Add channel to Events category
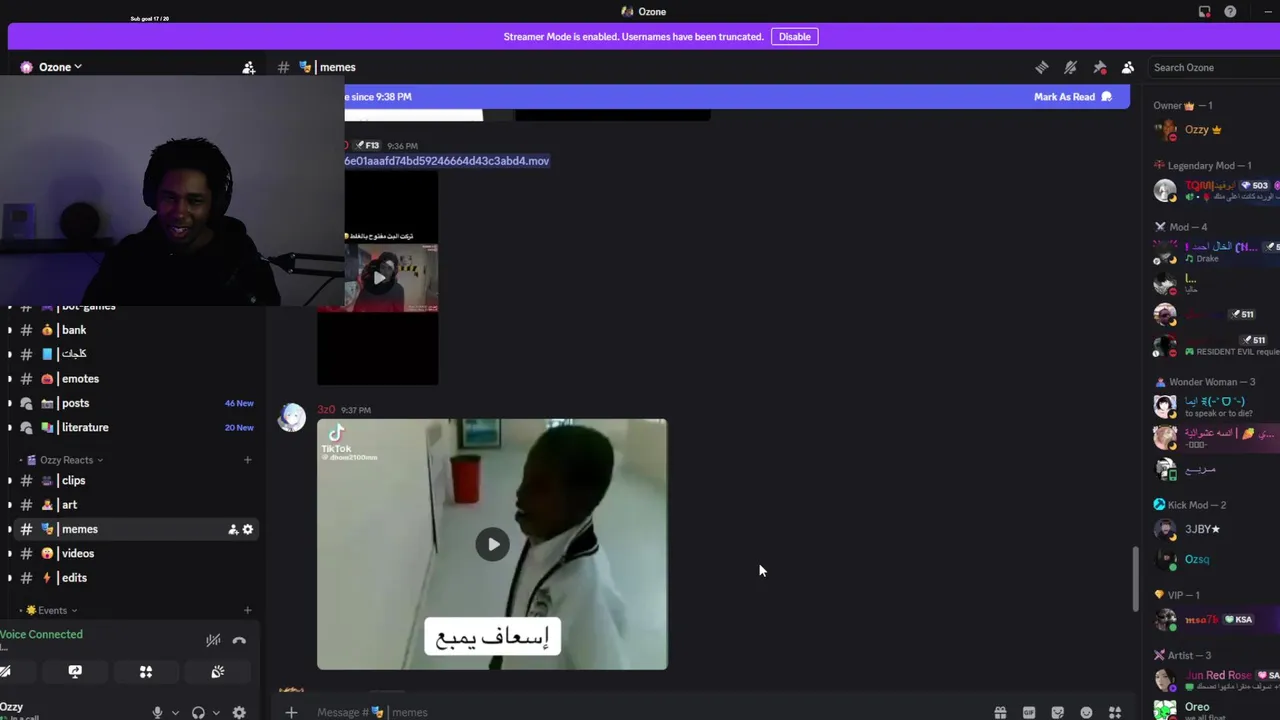Viewport: 1280px width, 720px height. pyautogui.click(x=248, y=610)
